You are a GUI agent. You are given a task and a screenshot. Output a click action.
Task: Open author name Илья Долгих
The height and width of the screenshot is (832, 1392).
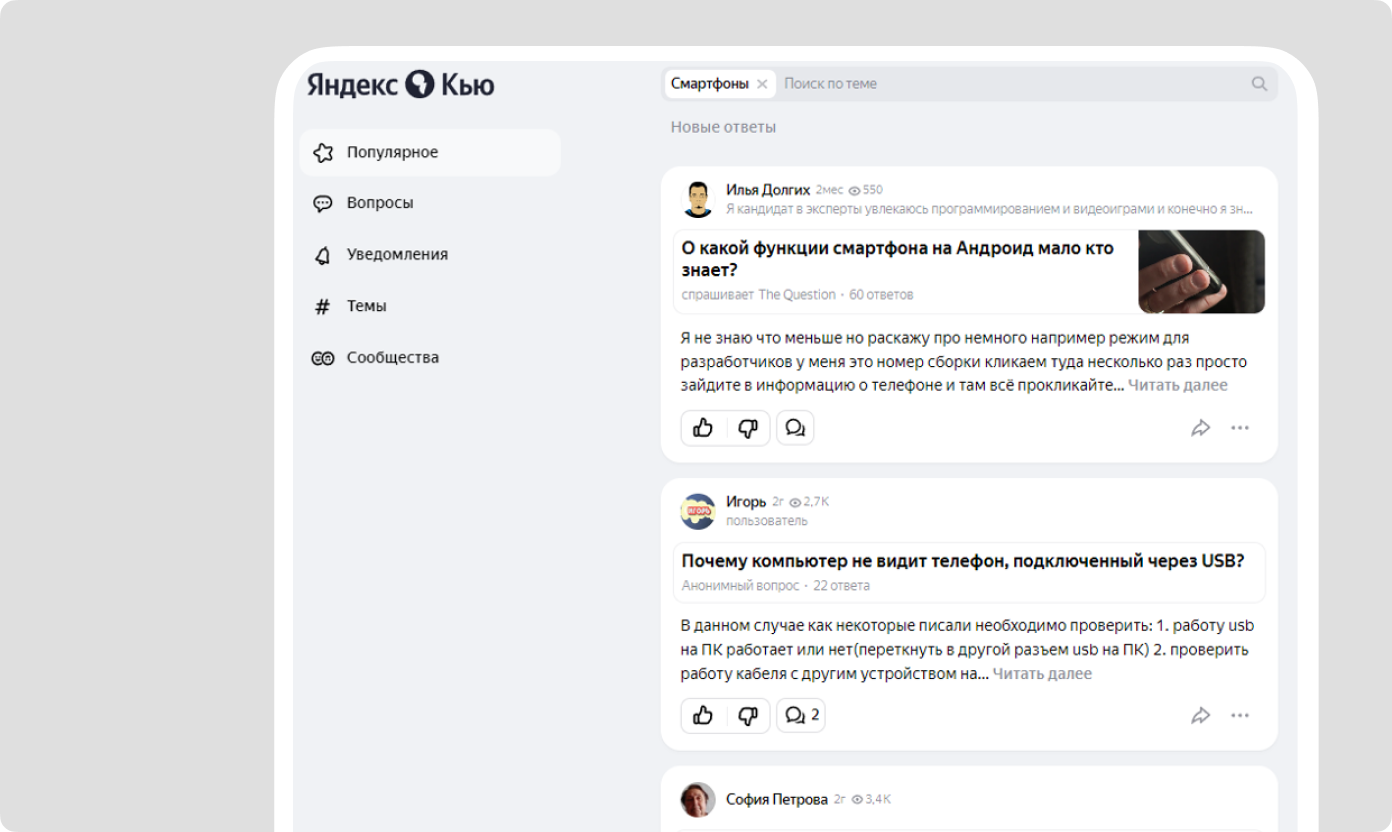click(768, 190)
